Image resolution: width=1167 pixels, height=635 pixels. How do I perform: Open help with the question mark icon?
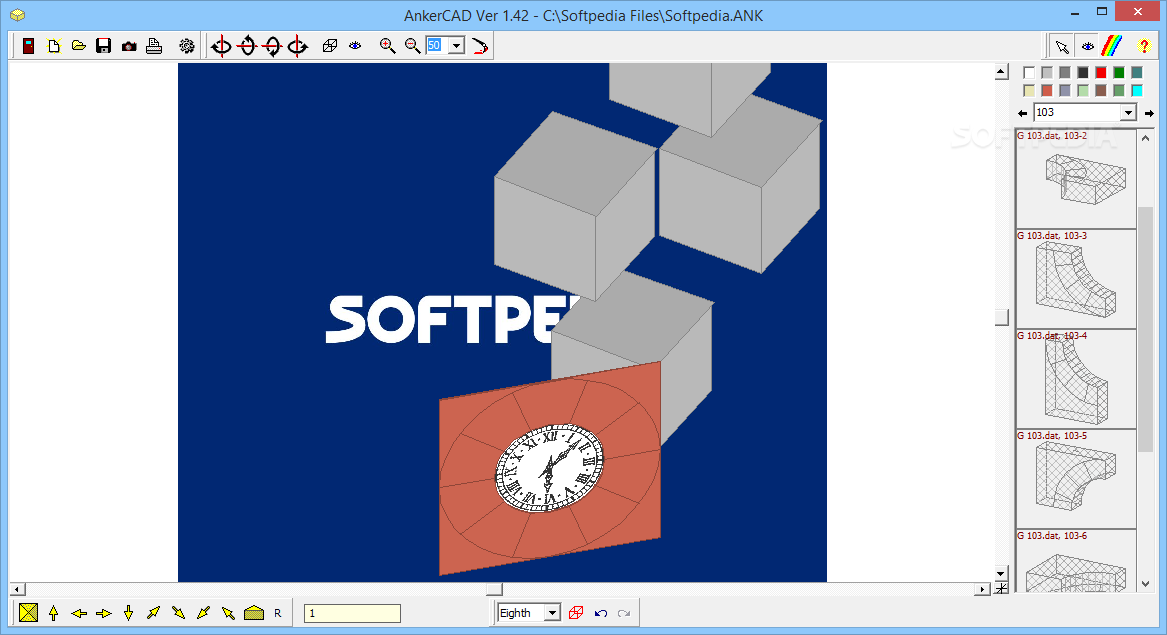click(x=1144, y=46)
